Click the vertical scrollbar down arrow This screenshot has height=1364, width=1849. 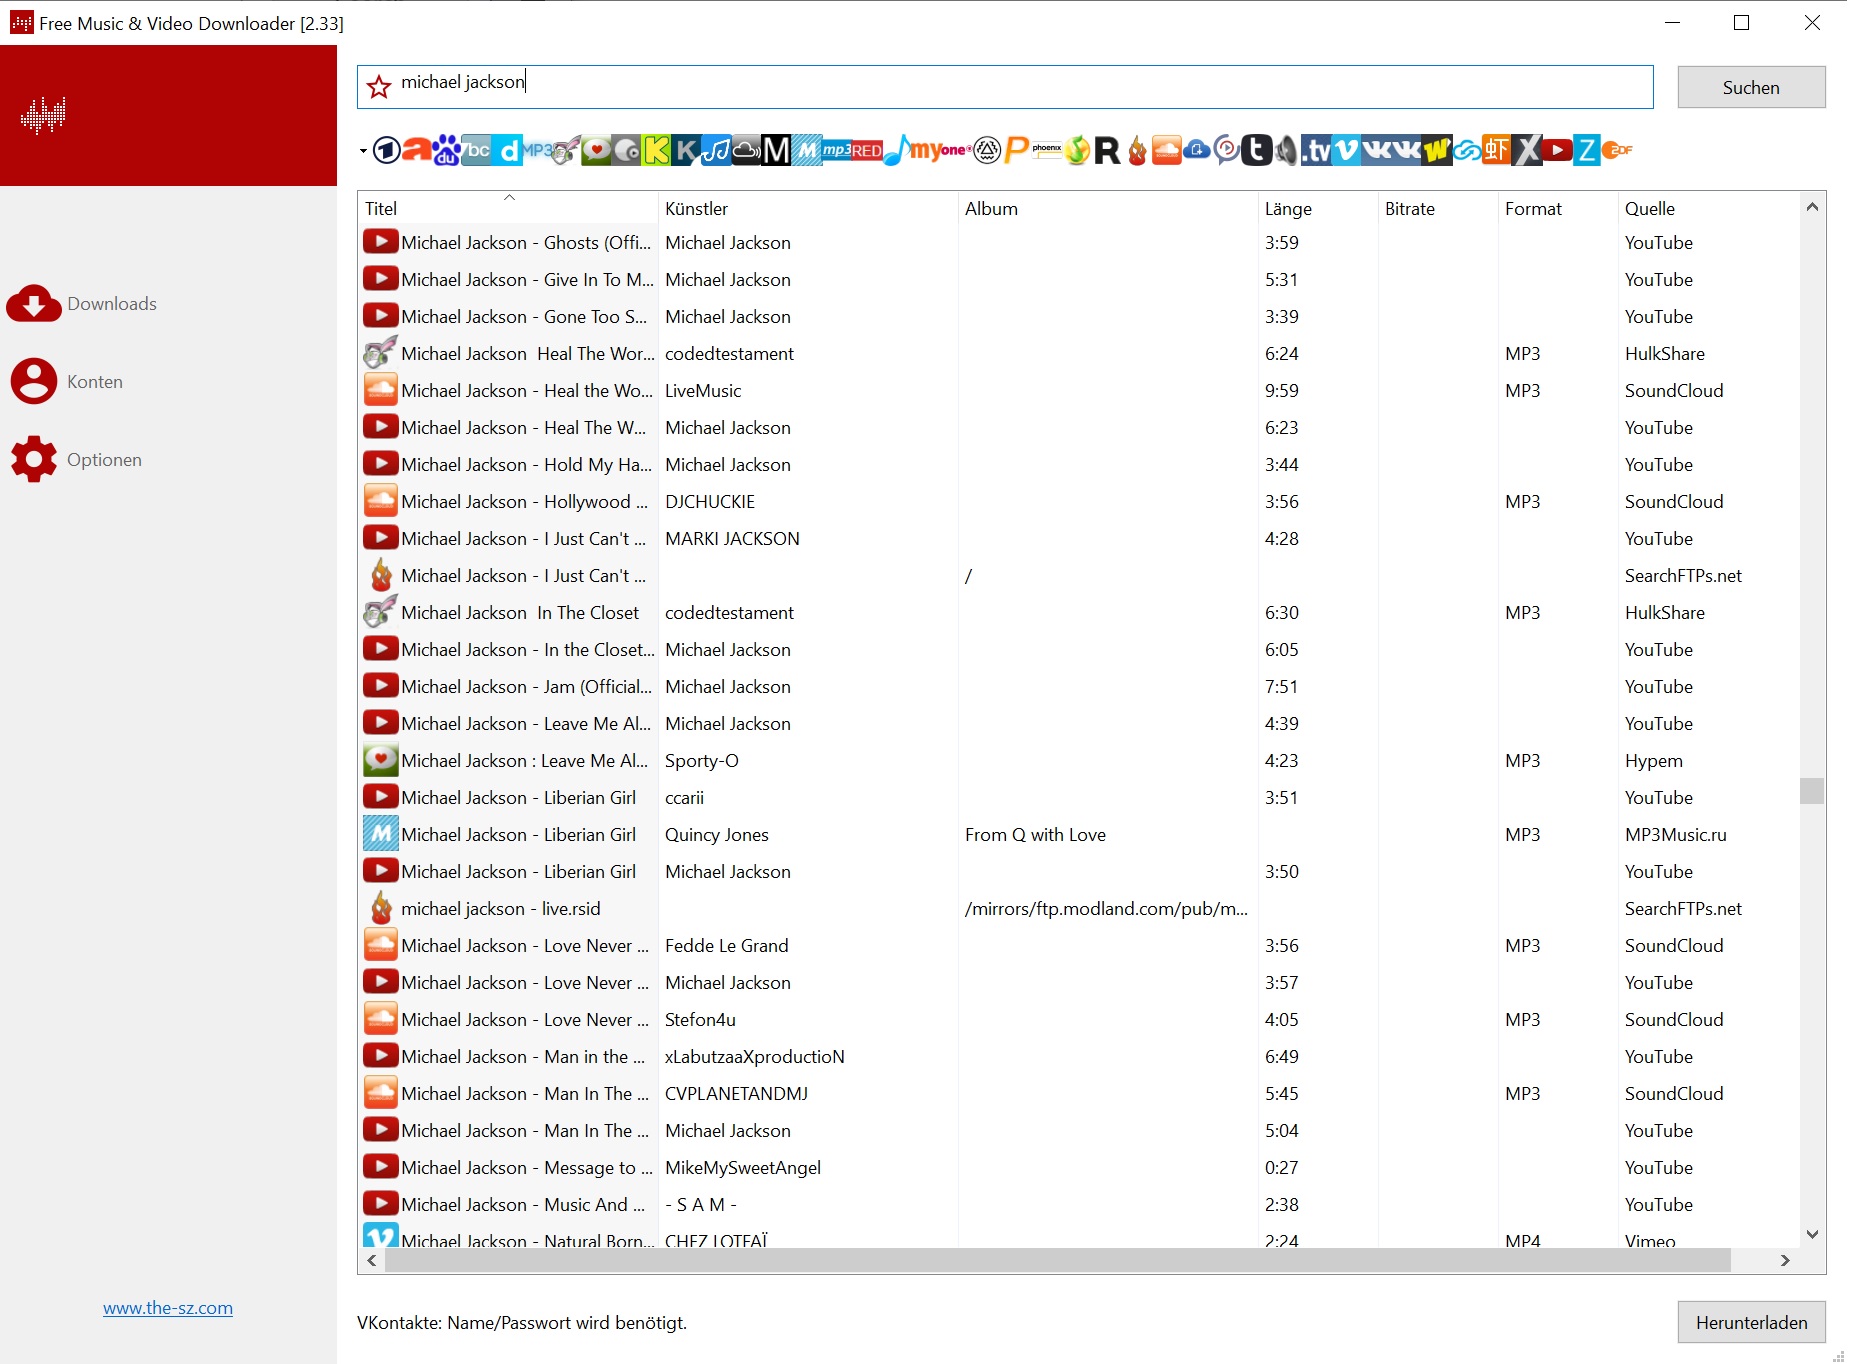point(1812,1234)
